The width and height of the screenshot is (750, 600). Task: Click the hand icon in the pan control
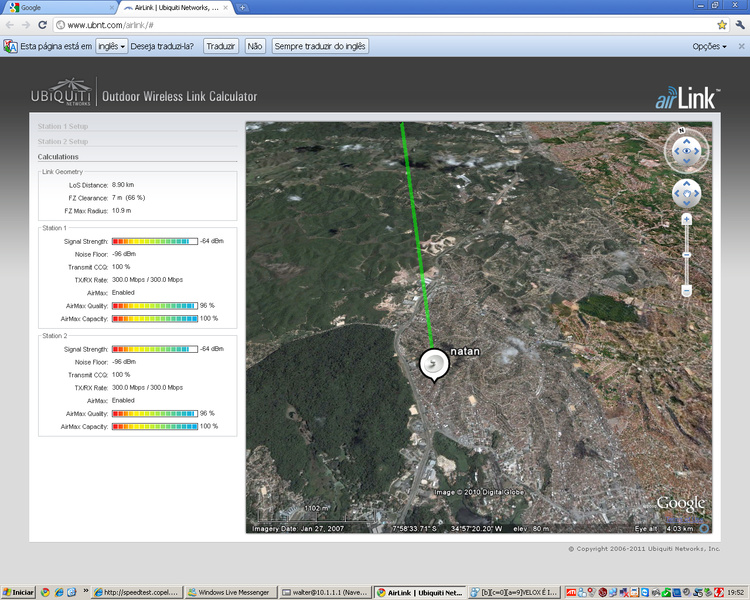pyautogui.click(x=686, y=193)
